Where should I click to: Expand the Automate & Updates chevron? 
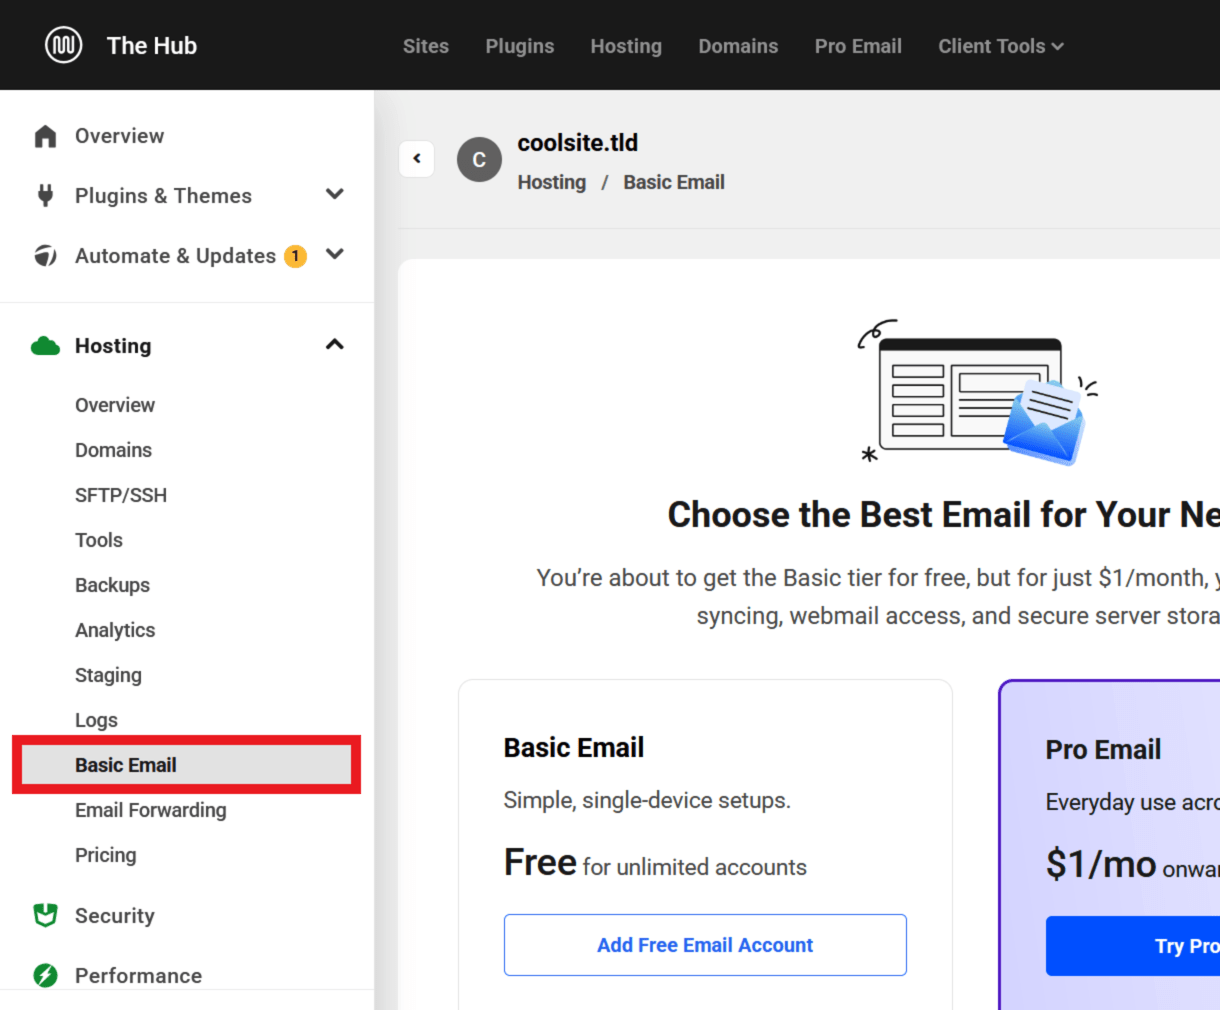click(335, 254)
